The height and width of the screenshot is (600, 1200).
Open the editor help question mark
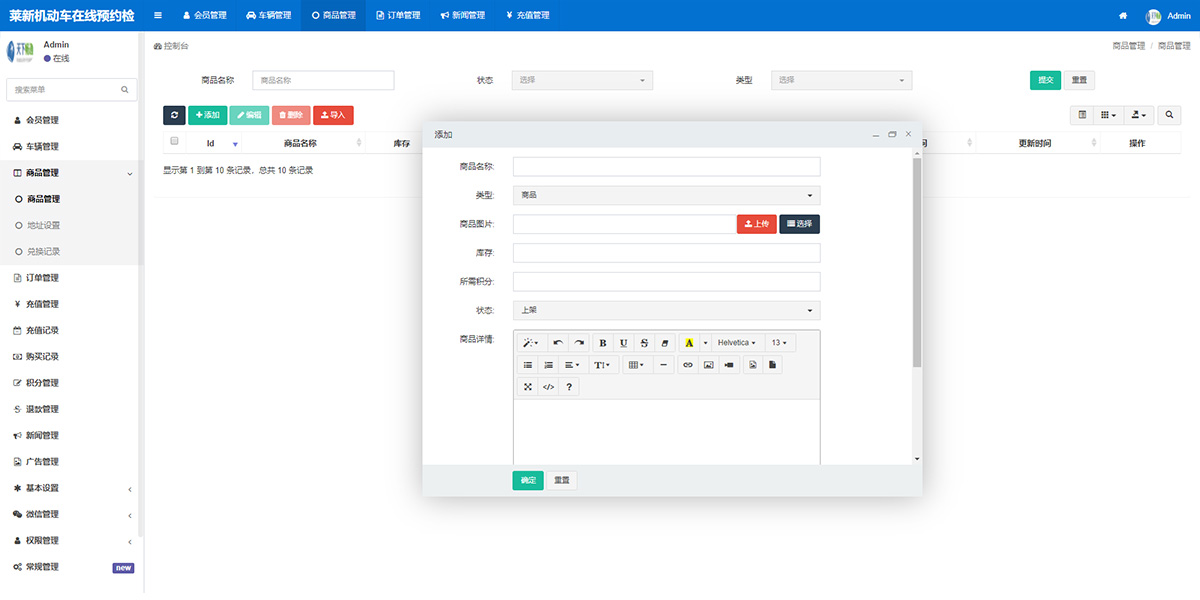(569, 387)
